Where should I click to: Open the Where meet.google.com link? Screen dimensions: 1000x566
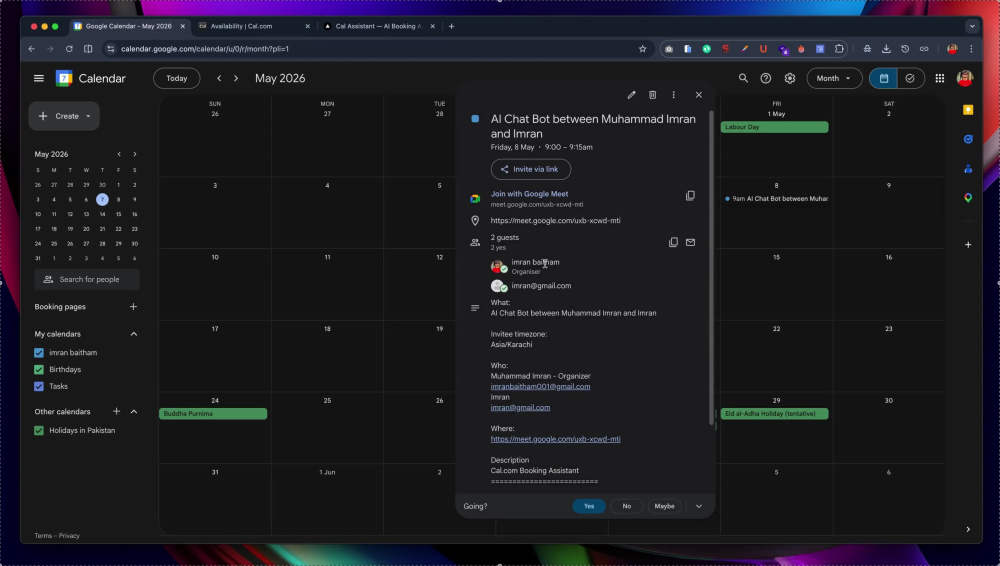(555, 439)
